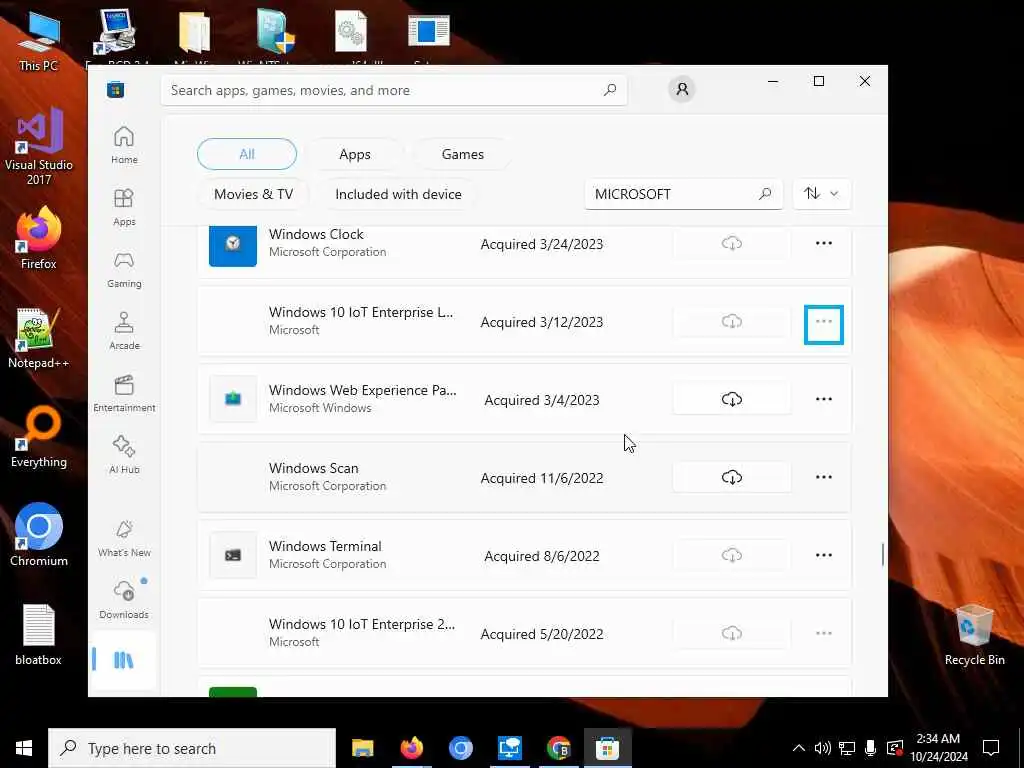Open AI Hub in the sidebar

tap(124, 455)
